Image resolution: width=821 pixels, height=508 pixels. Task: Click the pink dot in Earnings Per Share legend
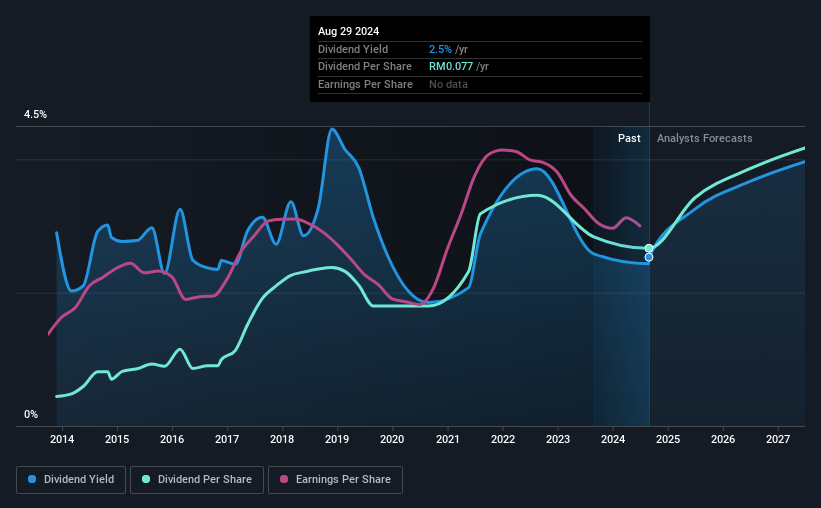tap(284, 479)
